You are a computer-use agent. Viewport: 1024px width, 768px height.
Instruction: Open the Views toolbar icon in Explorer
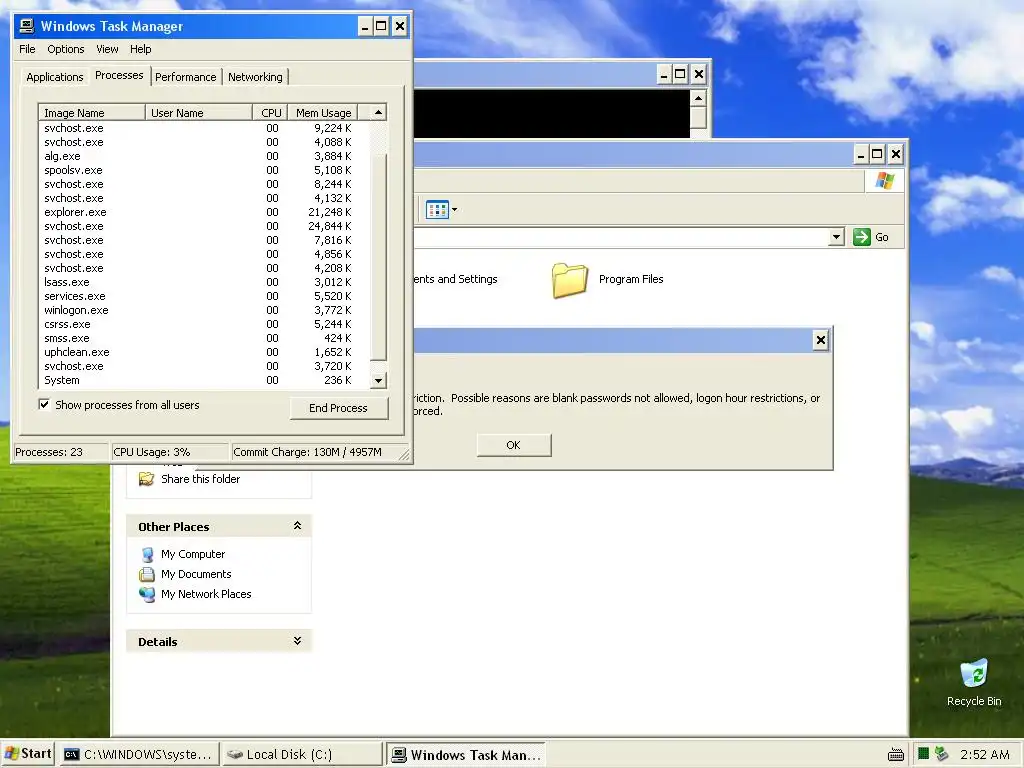click(x=437, y=210)
